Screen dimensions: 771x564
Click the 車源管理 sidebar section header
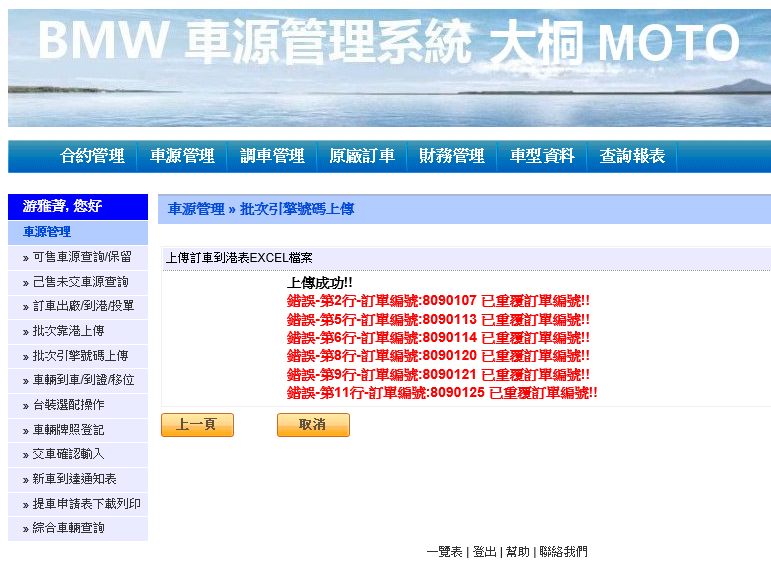78,232
